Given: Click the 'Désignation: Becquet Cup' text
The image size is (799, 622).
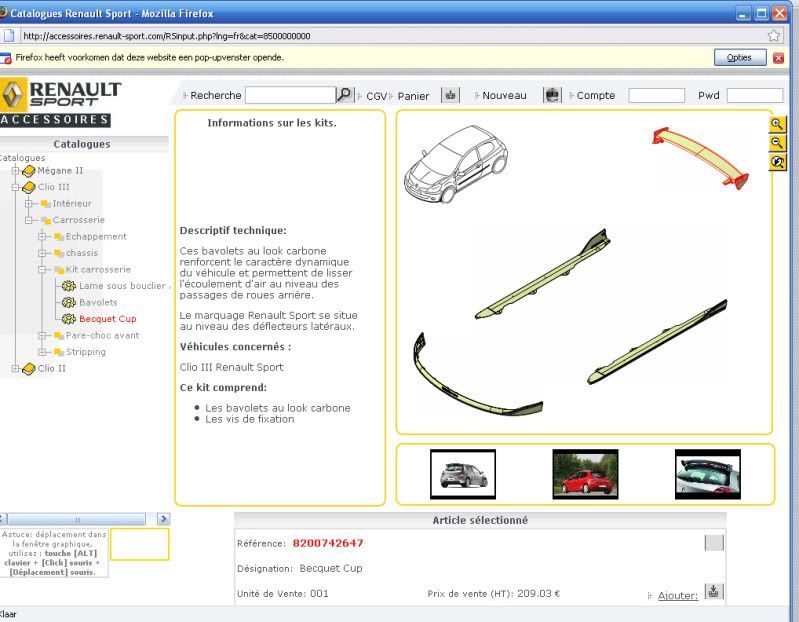Looking at the screenshot, I should [300, 569].
